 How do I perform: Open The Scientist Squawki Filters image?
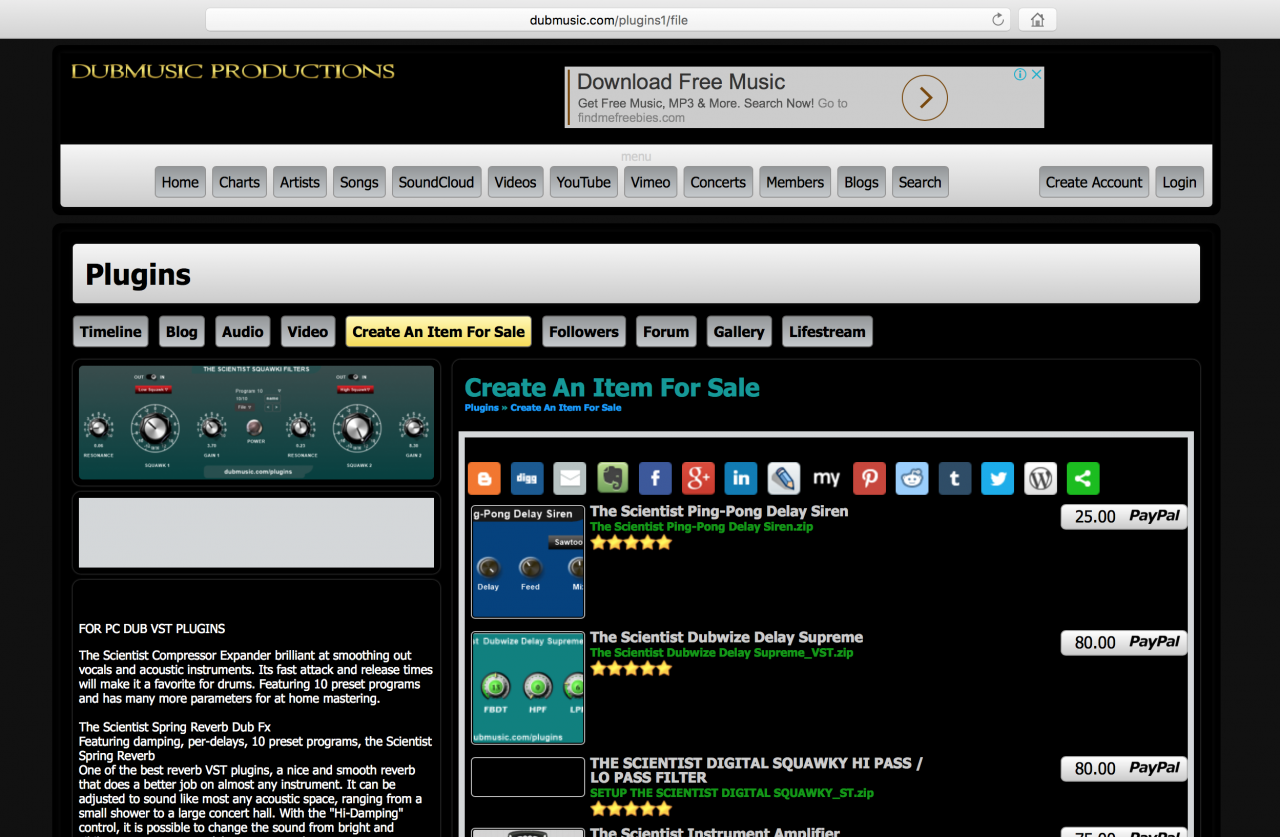click(x=256, y=422)
